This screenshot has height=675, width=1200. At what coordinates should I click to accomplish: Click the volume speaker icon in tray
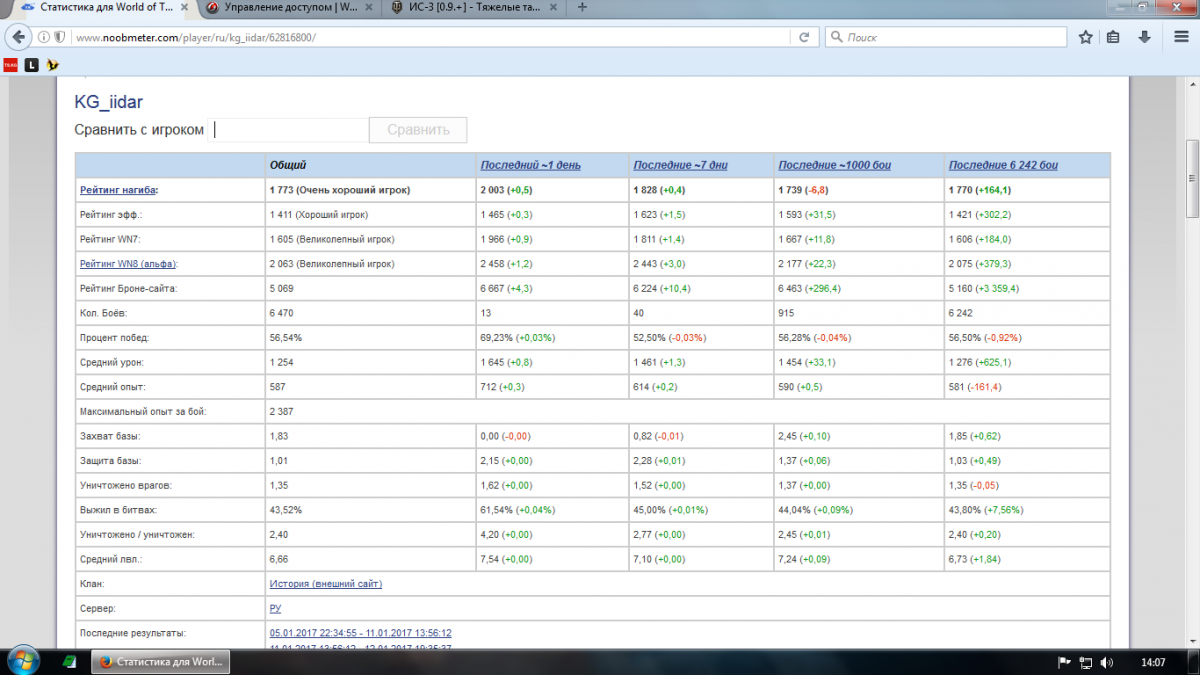click(x=1107, y=662)
